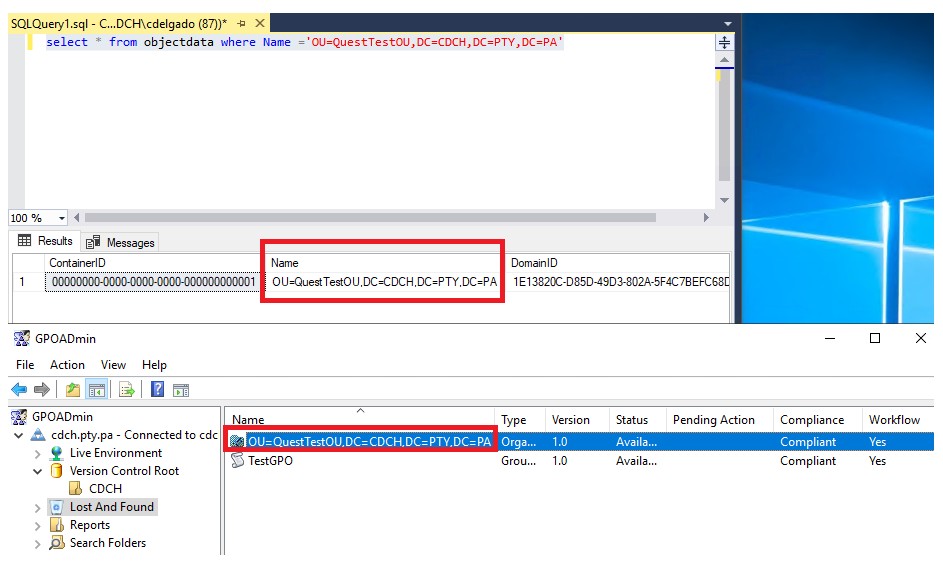The height and width of the screenshot is (568, 943).
Task: Expand the Reports tree node
Action: (x=37, y=526)
